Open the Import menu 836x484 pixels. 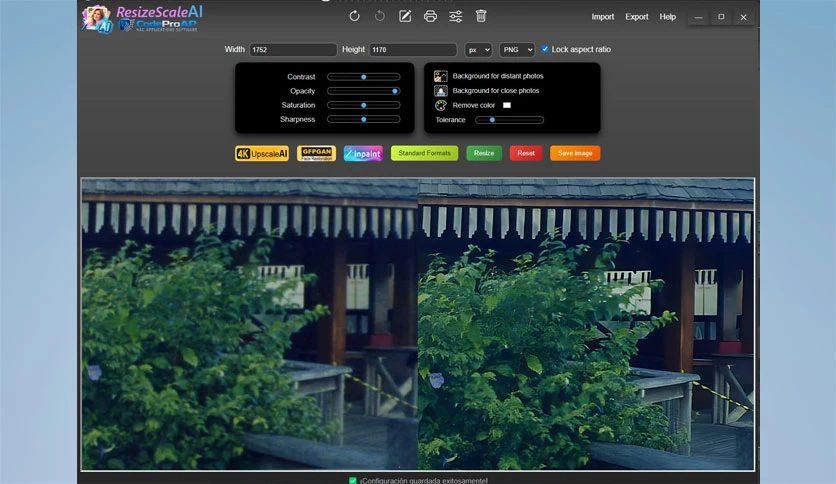[x=602, y=17]
